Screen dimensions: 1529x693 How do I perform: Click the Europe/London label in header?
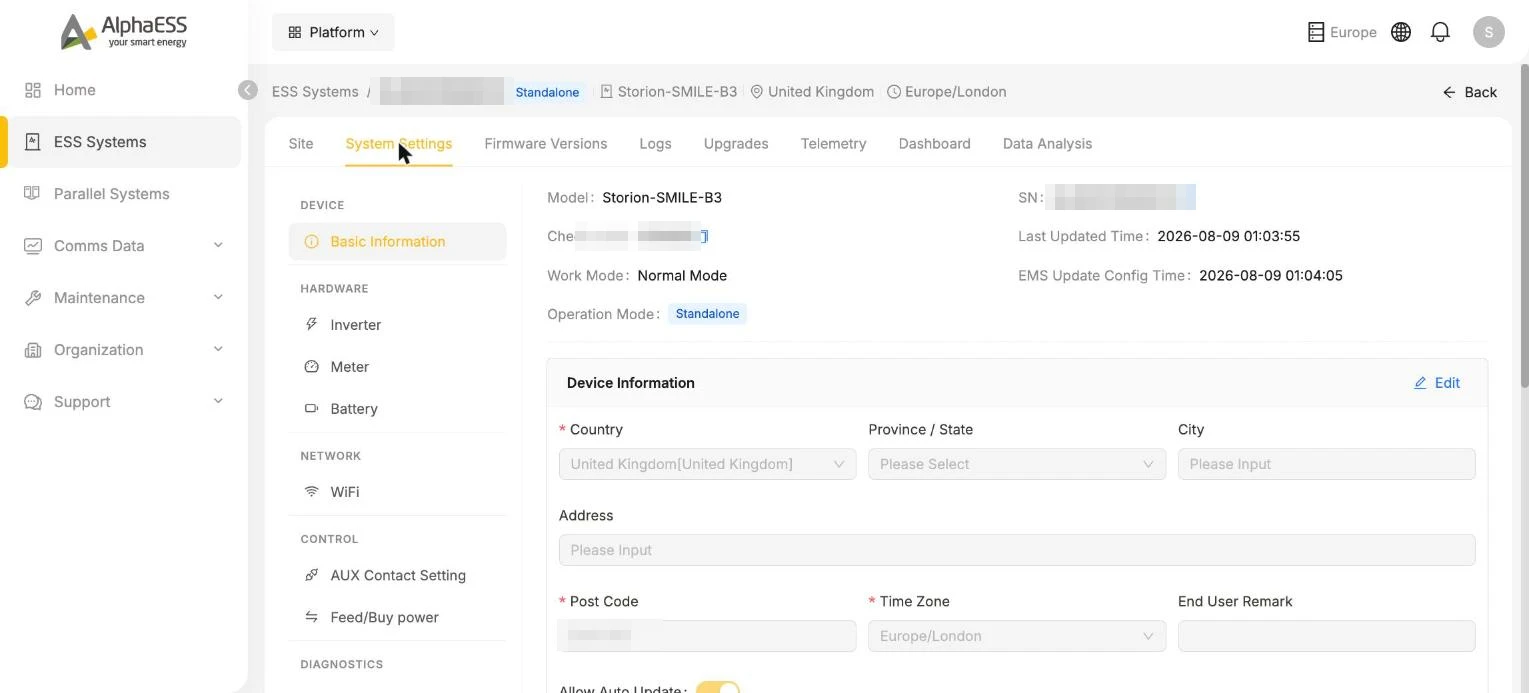tap(955, 92)
